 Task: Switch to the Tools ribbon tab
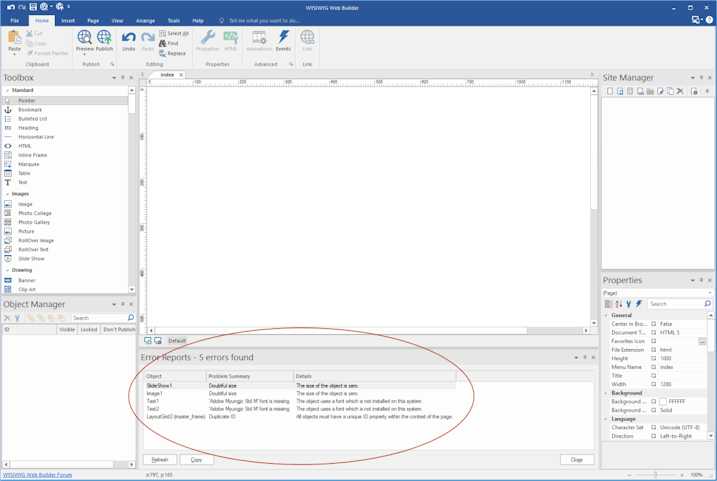pyautogui.click(x=174, y=21)
